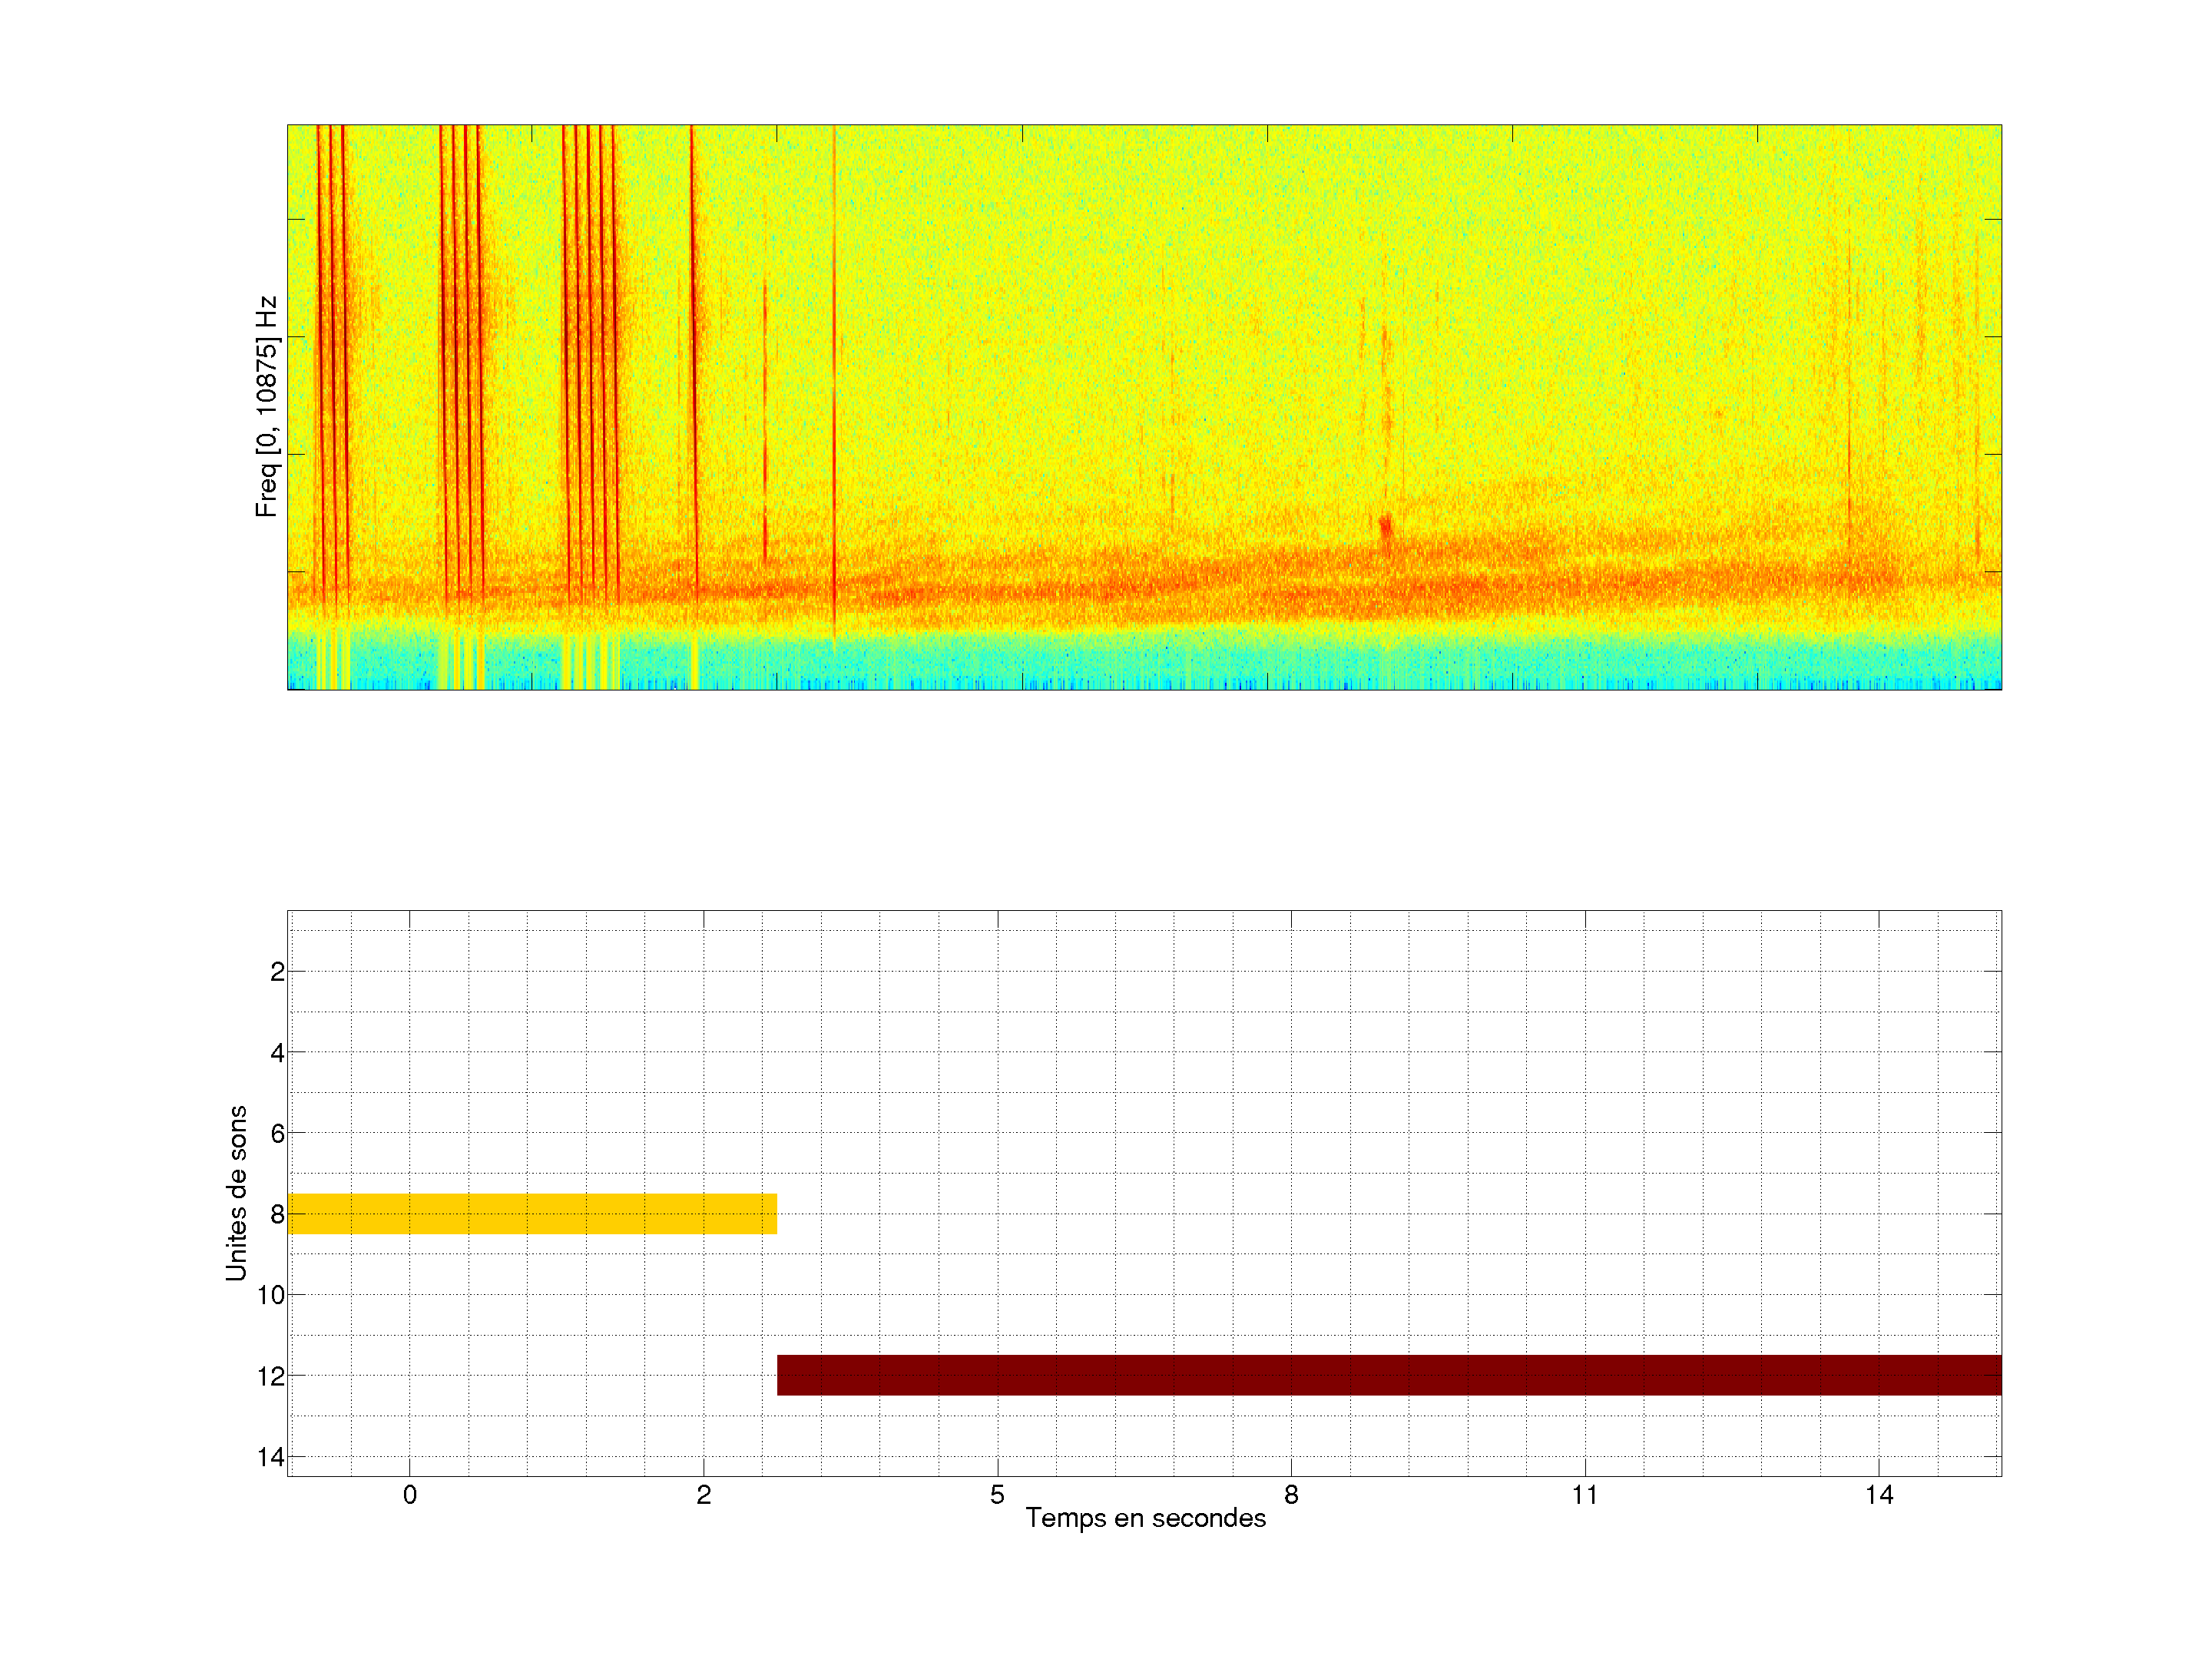Click the 'Unites de sons' y-axis label
Screen dimensions: 2212x1659
click(x=236, y=1193)
